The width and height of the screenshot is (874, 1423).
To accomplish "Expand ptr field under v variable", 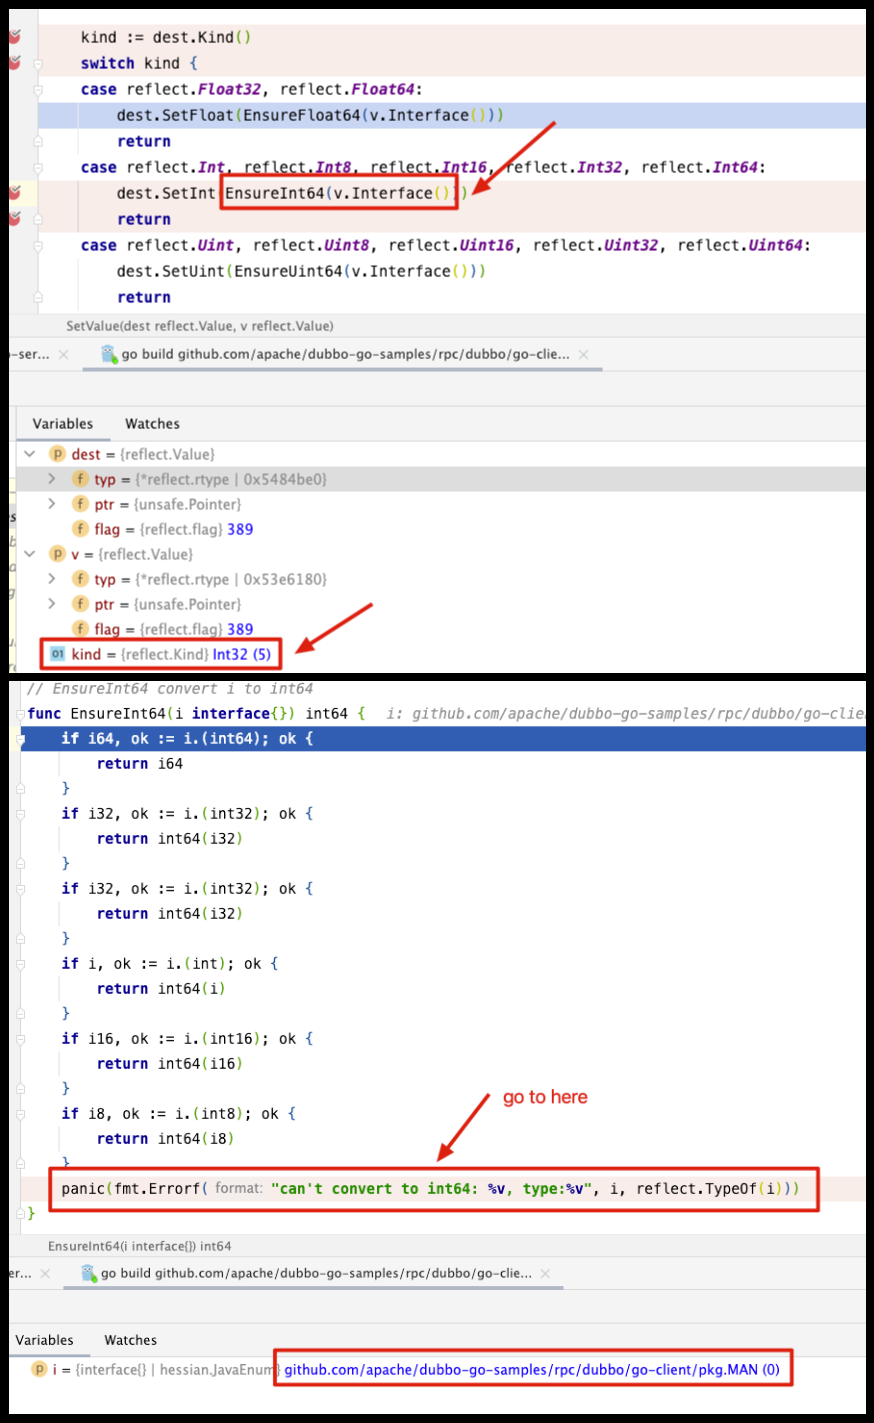I will coord(52,604).
